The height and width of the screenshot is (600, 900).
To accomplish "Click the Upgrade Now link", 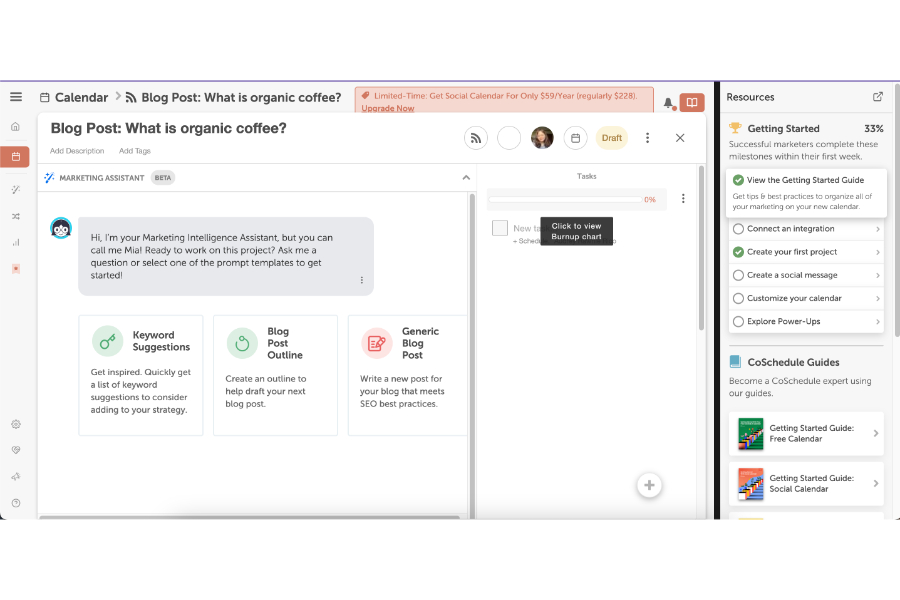I will [387, 108].
